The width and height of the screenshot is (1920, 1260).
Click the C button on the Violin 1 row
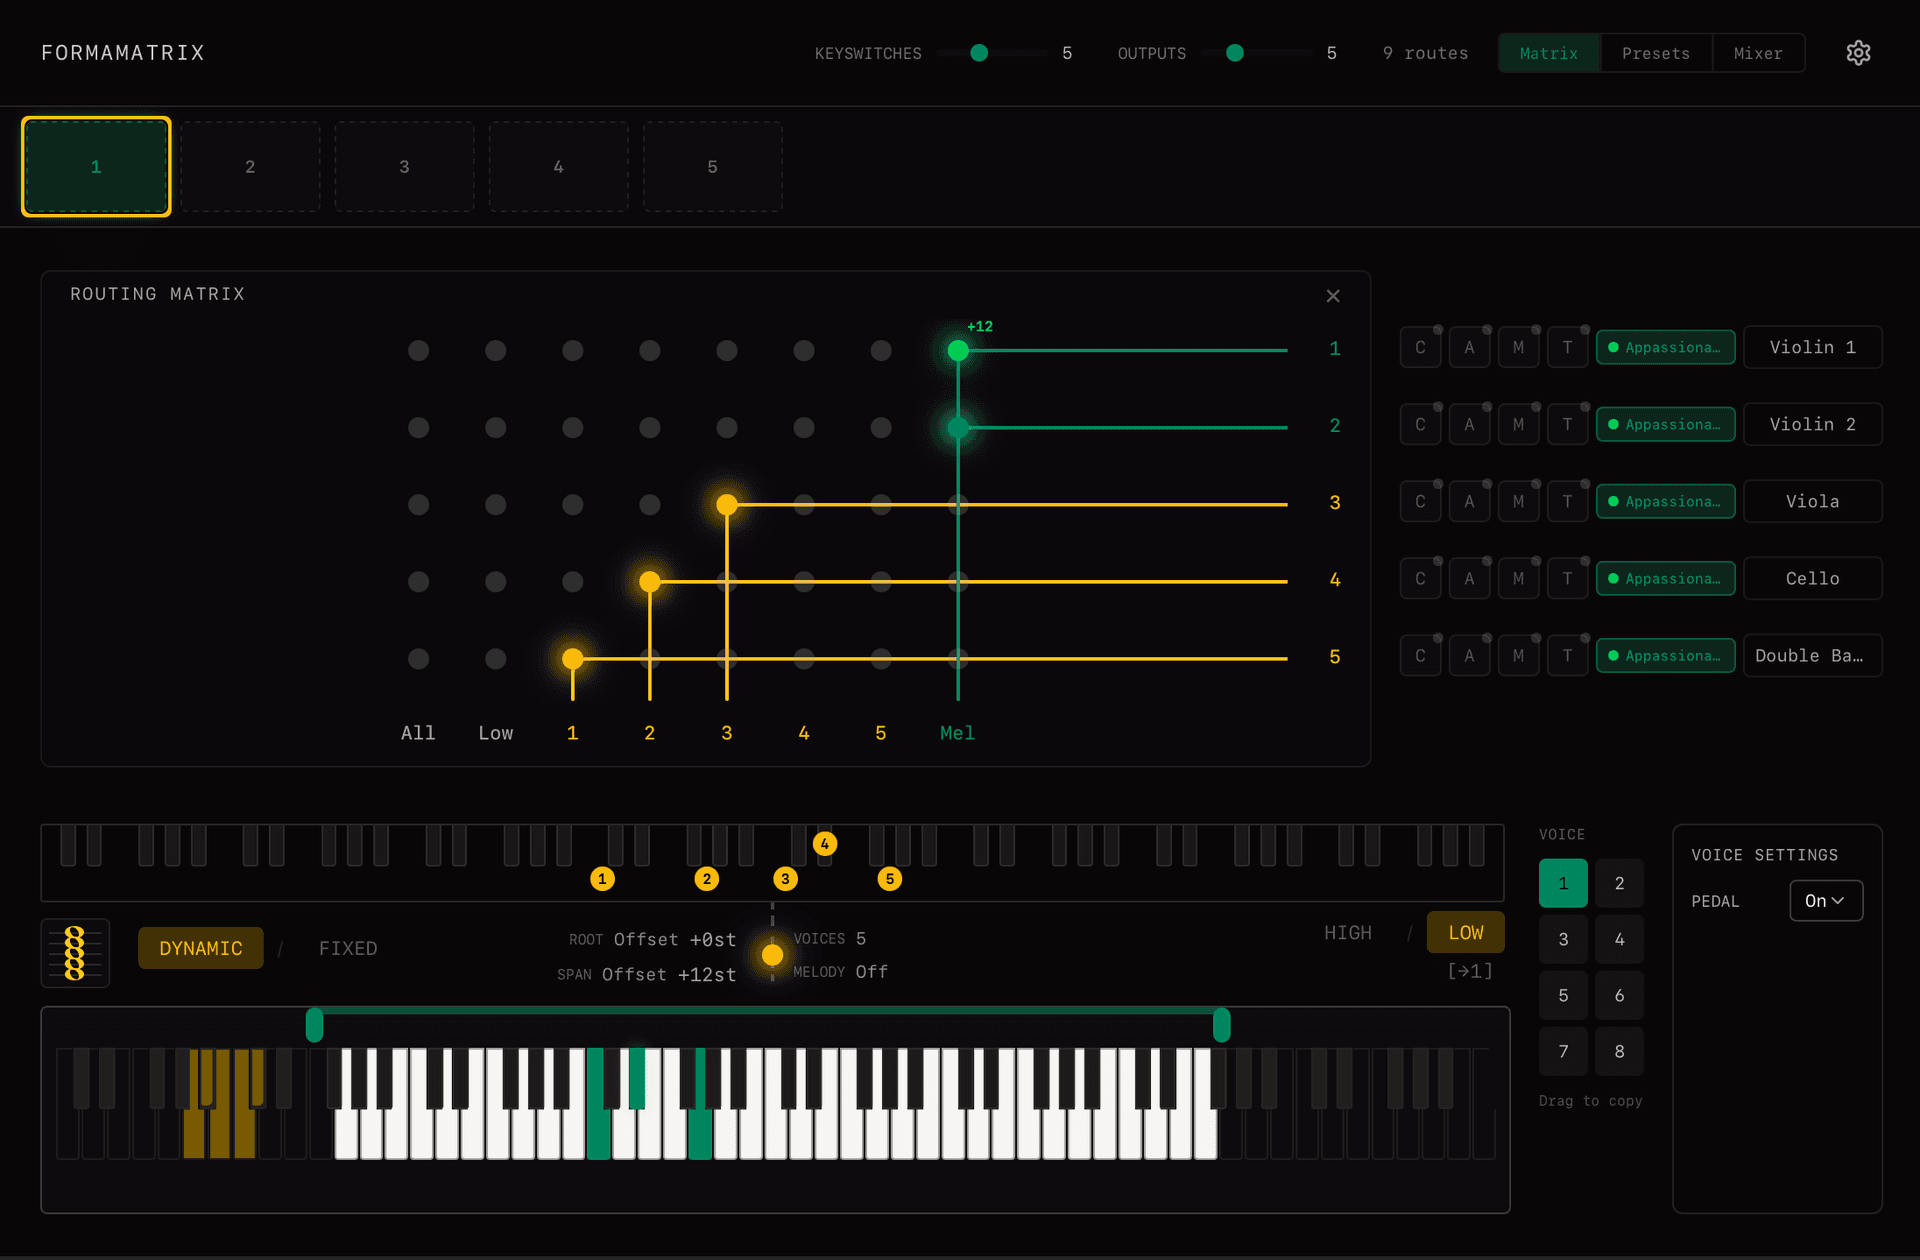pos(1420,347)
